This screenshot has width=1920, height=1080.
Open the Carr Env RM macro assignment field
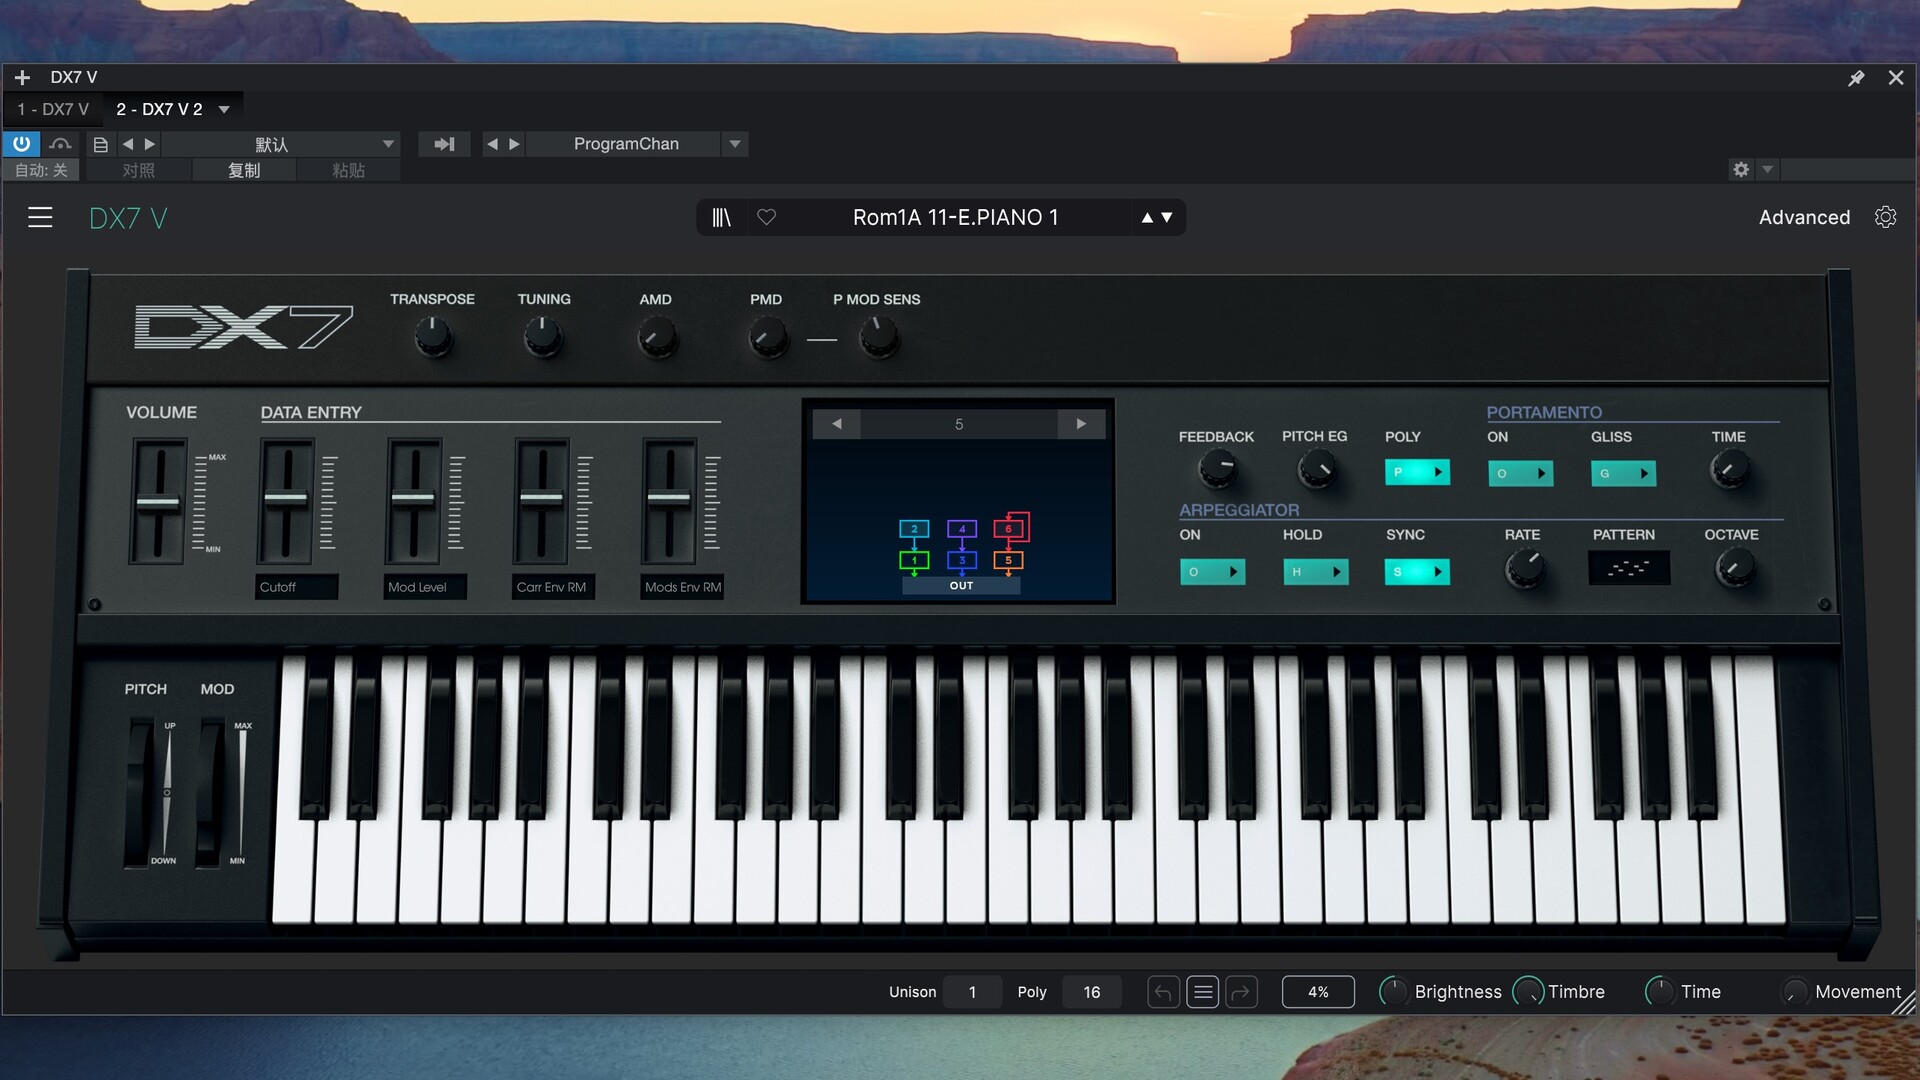[553, 587]
